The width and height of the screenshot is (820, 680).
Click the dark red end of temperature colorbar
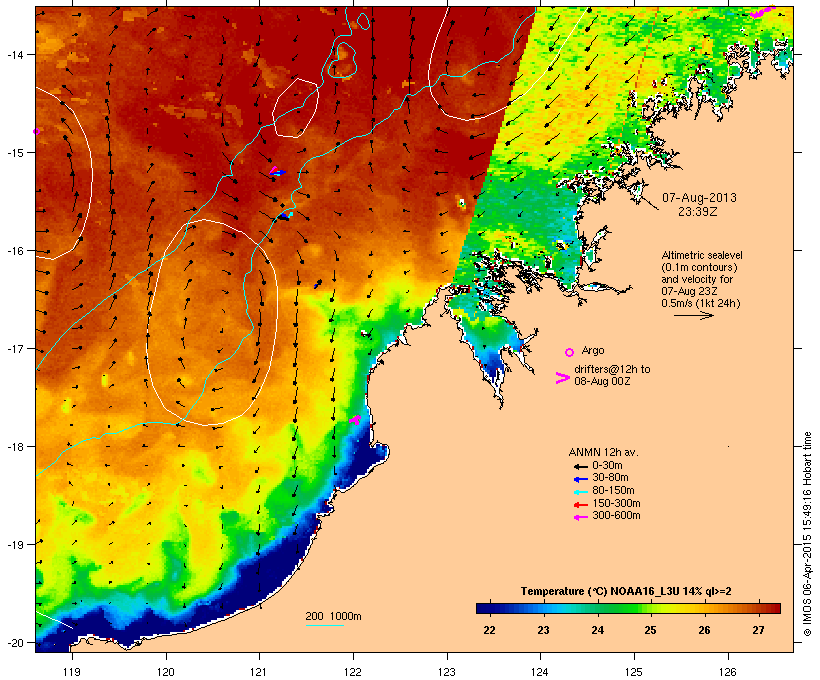[774, 608]
